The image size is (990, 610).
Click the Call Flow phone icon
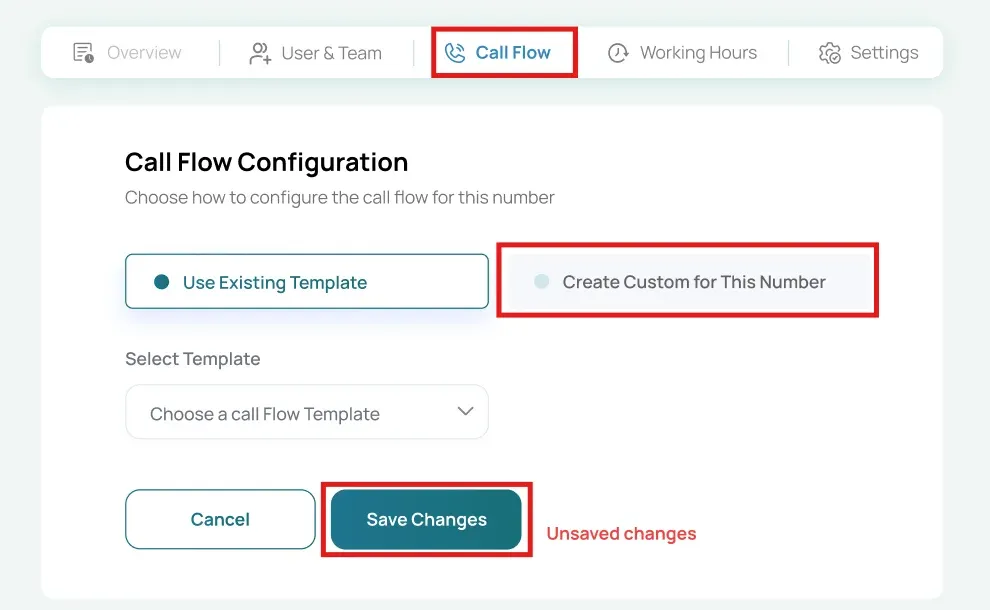tap(455, 53)
